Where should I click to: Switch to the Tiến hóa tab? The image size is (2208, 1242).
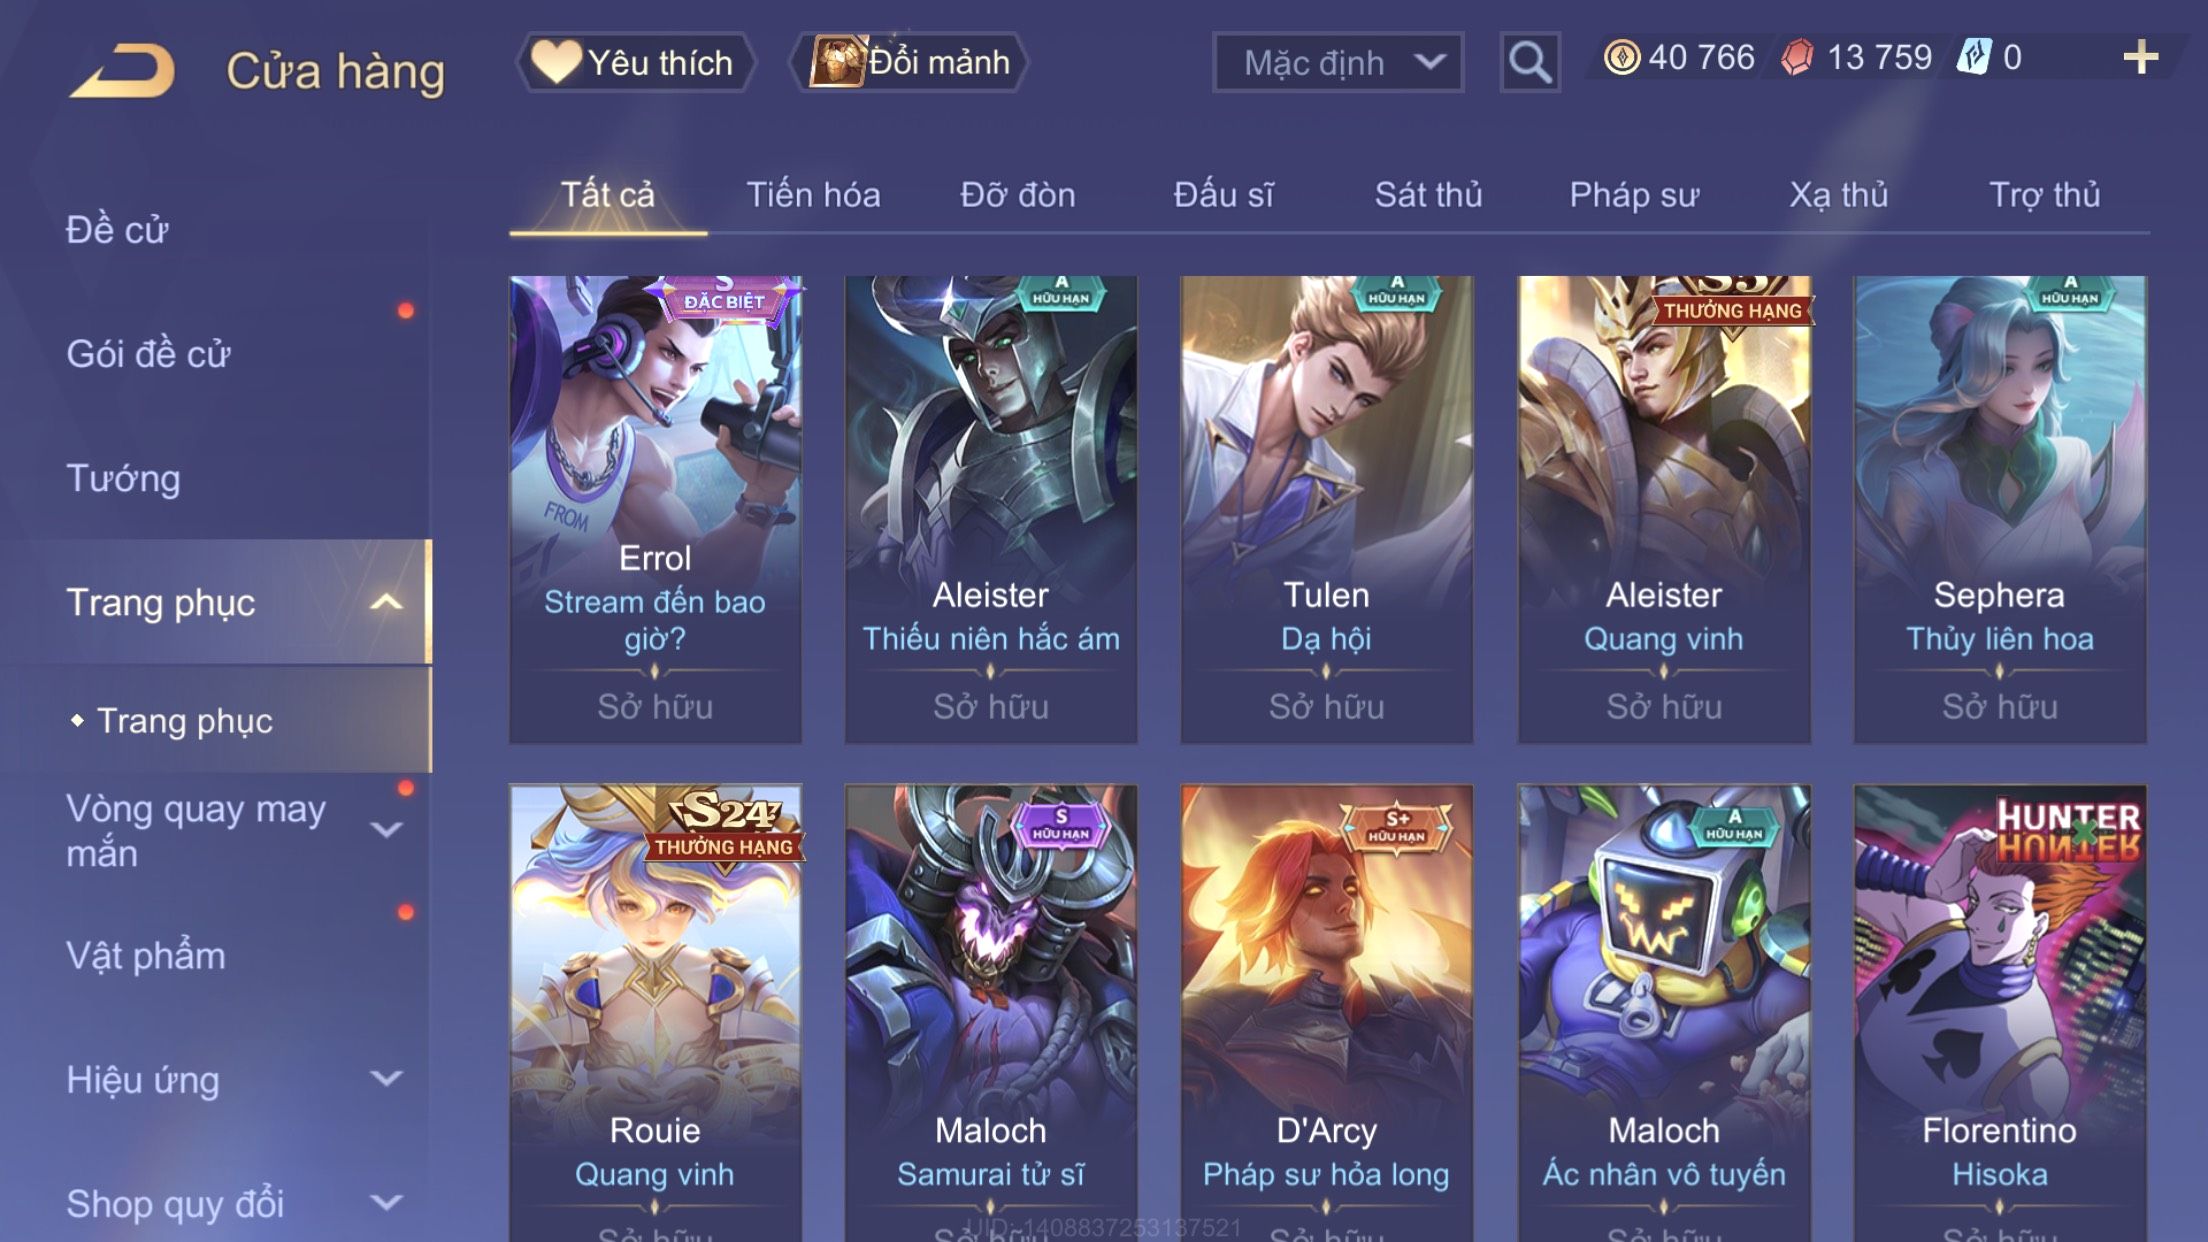coord(813,195)
